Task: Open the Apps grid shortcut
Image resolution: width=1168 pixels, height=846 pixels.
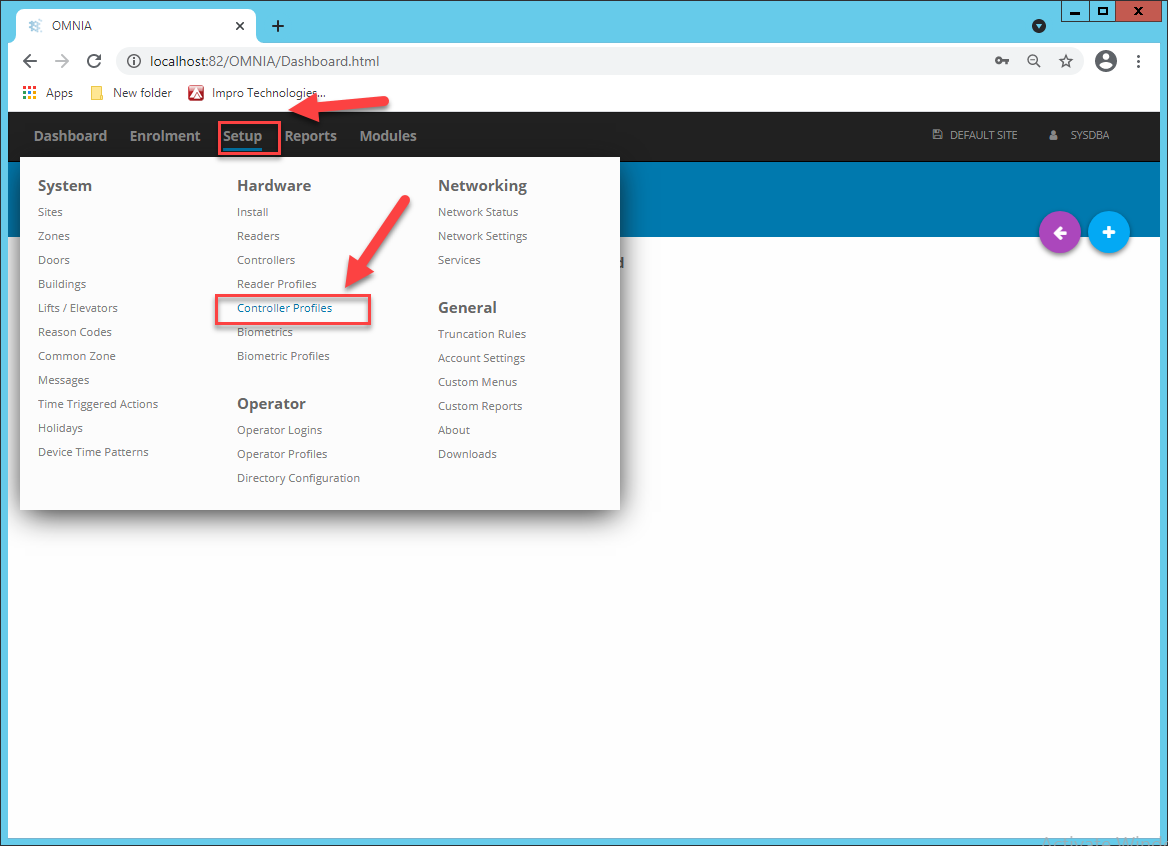Action: pyautogui.click(x=48, y=93)
